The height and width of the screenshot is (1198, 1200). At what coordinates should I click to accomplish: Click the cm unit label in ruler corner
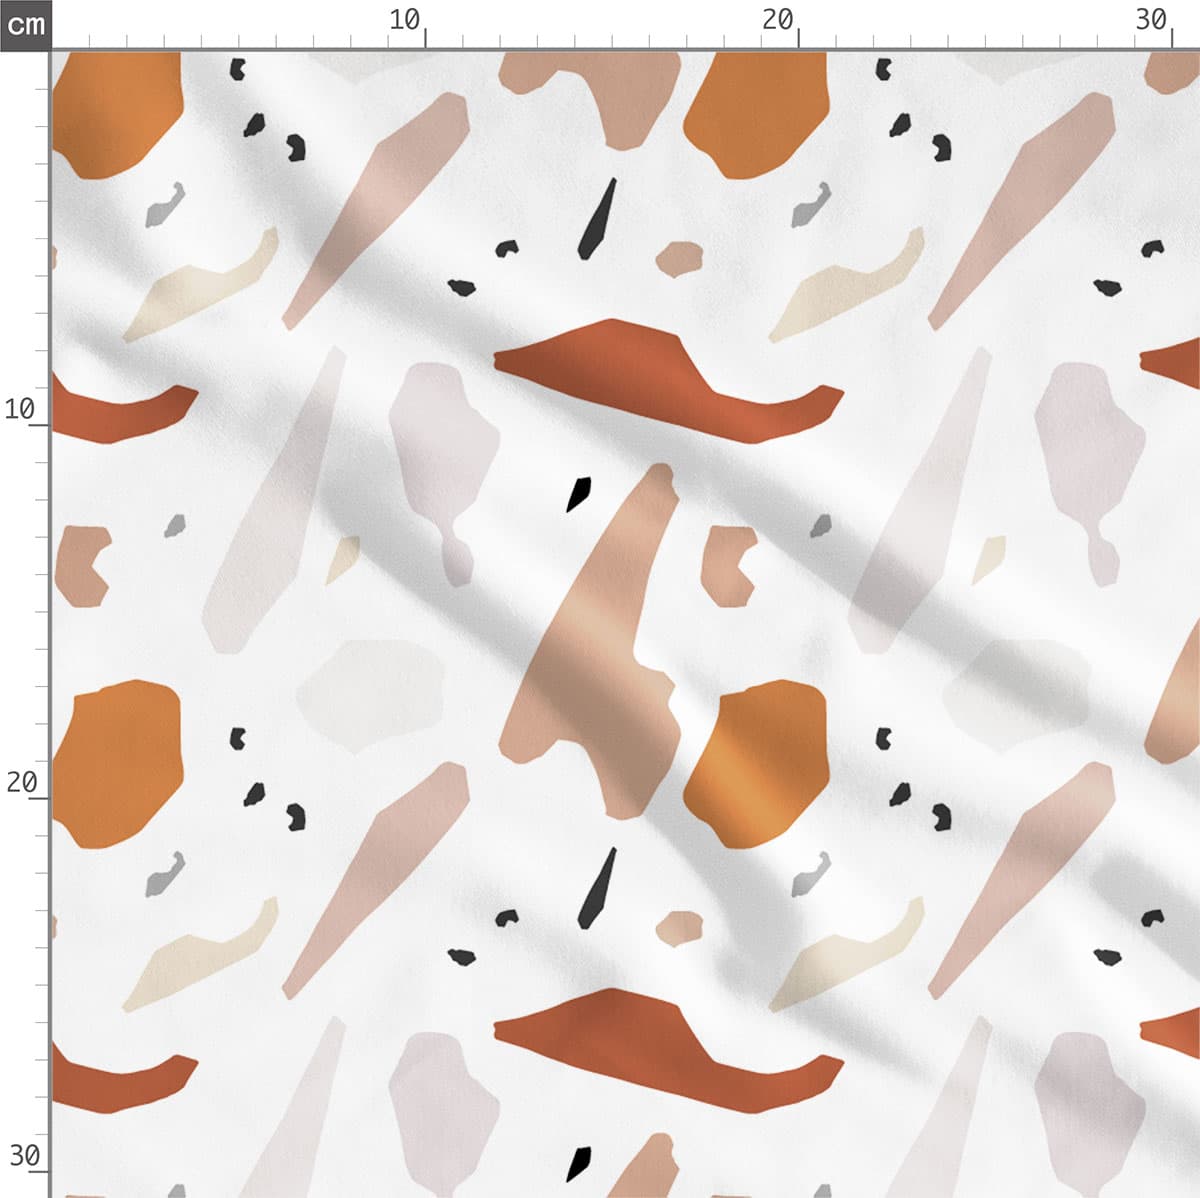pos(25,24)
